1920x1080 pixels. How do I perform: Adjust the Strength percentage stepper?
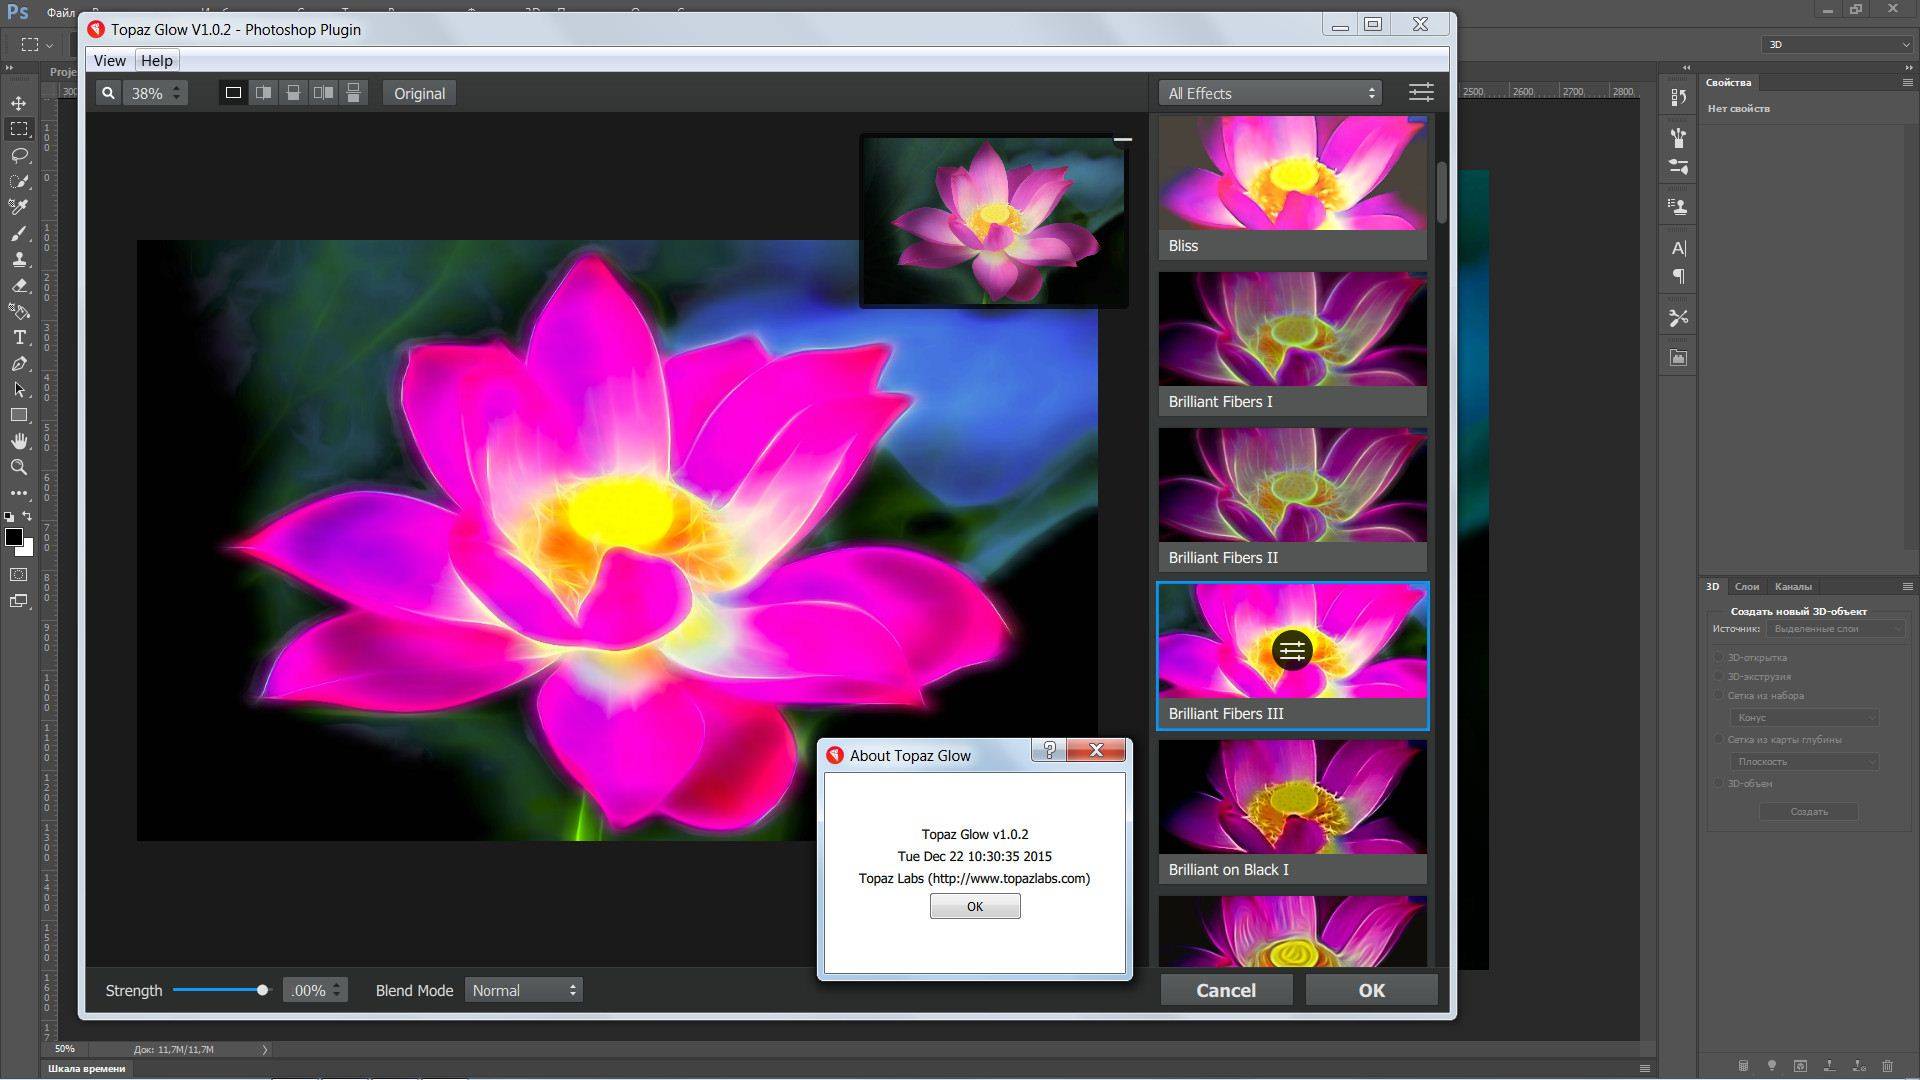(337, 990)
